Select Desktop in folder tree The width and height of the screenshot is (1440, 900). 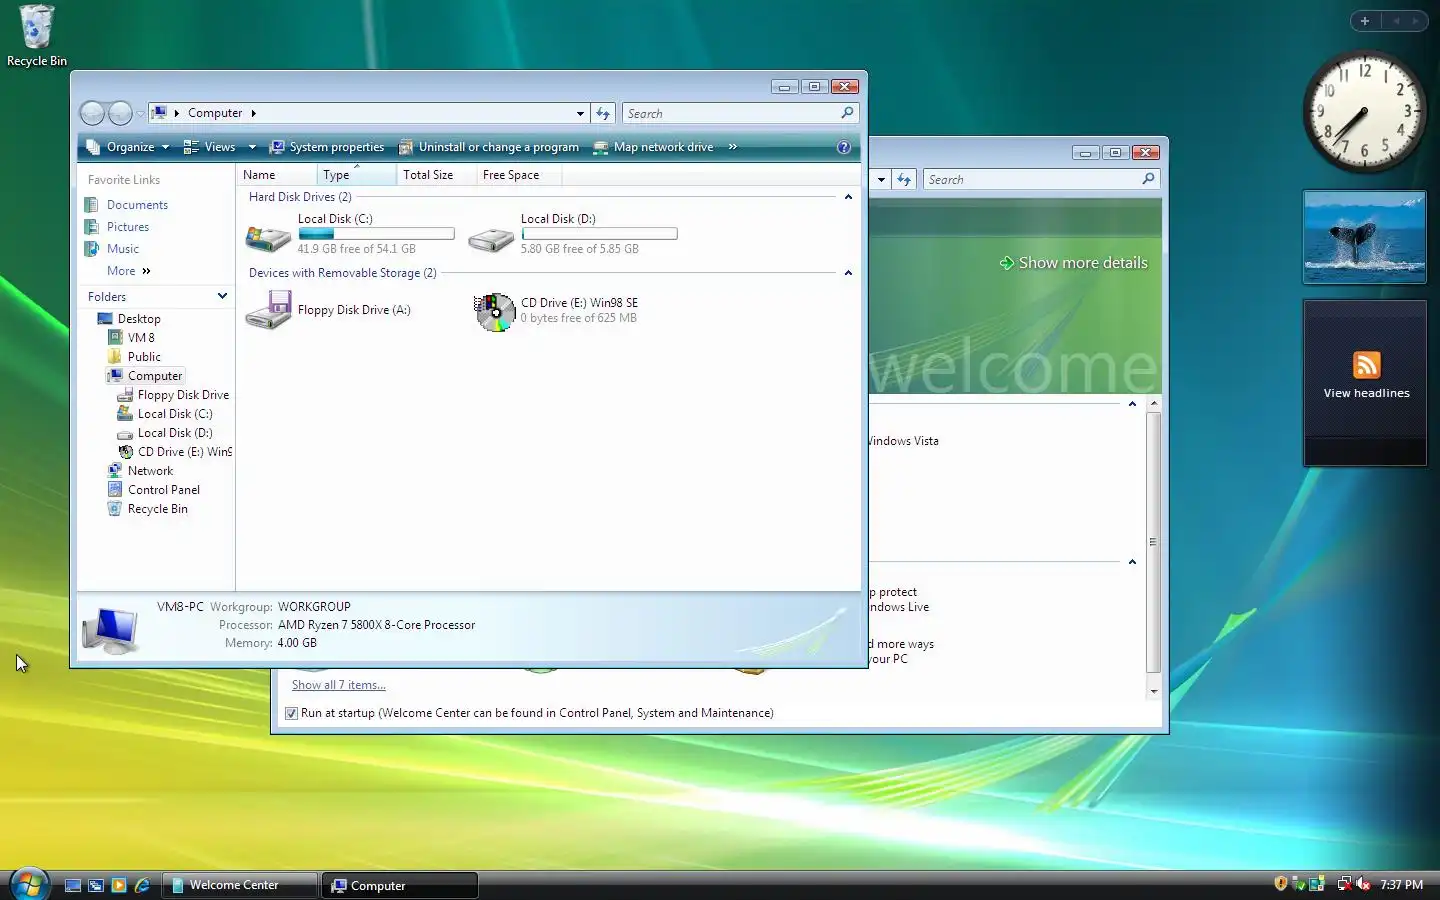[139, 319]
